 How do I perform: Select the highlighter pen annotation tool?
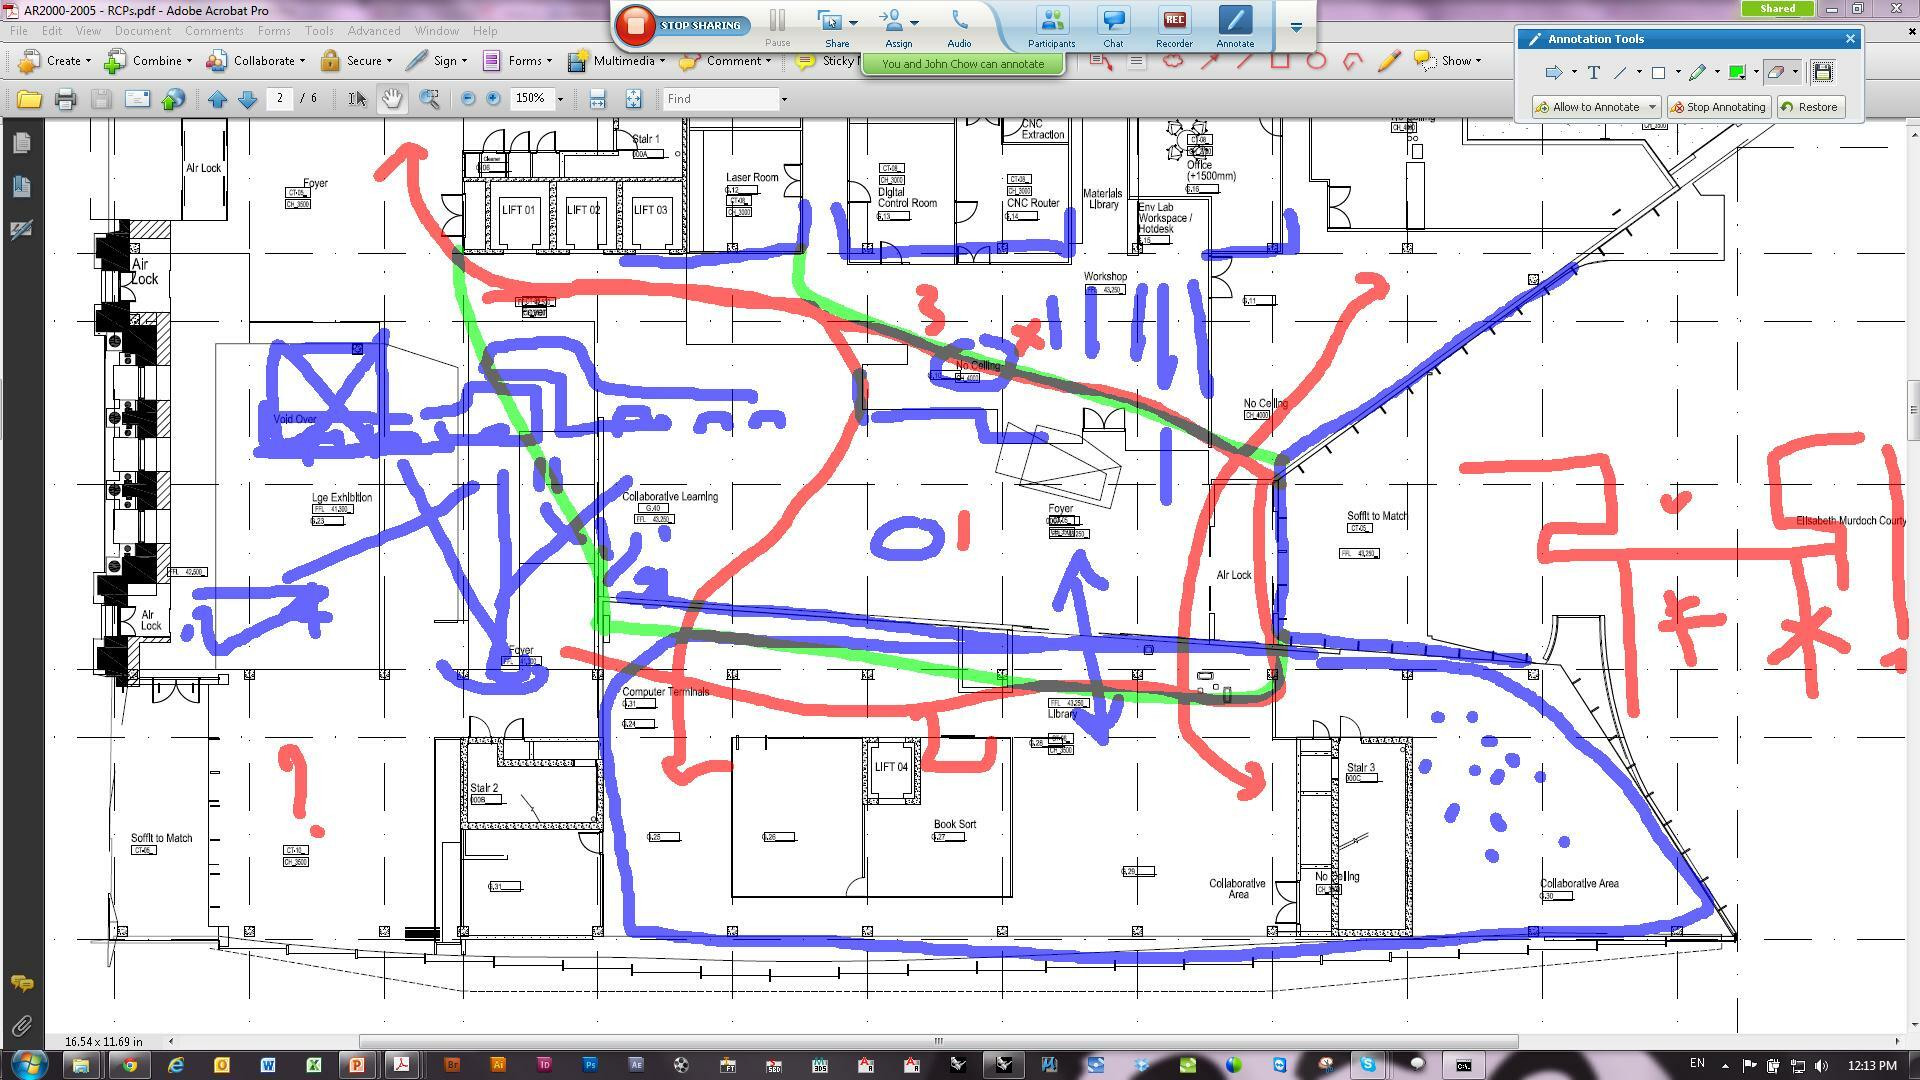(1697, 72)
